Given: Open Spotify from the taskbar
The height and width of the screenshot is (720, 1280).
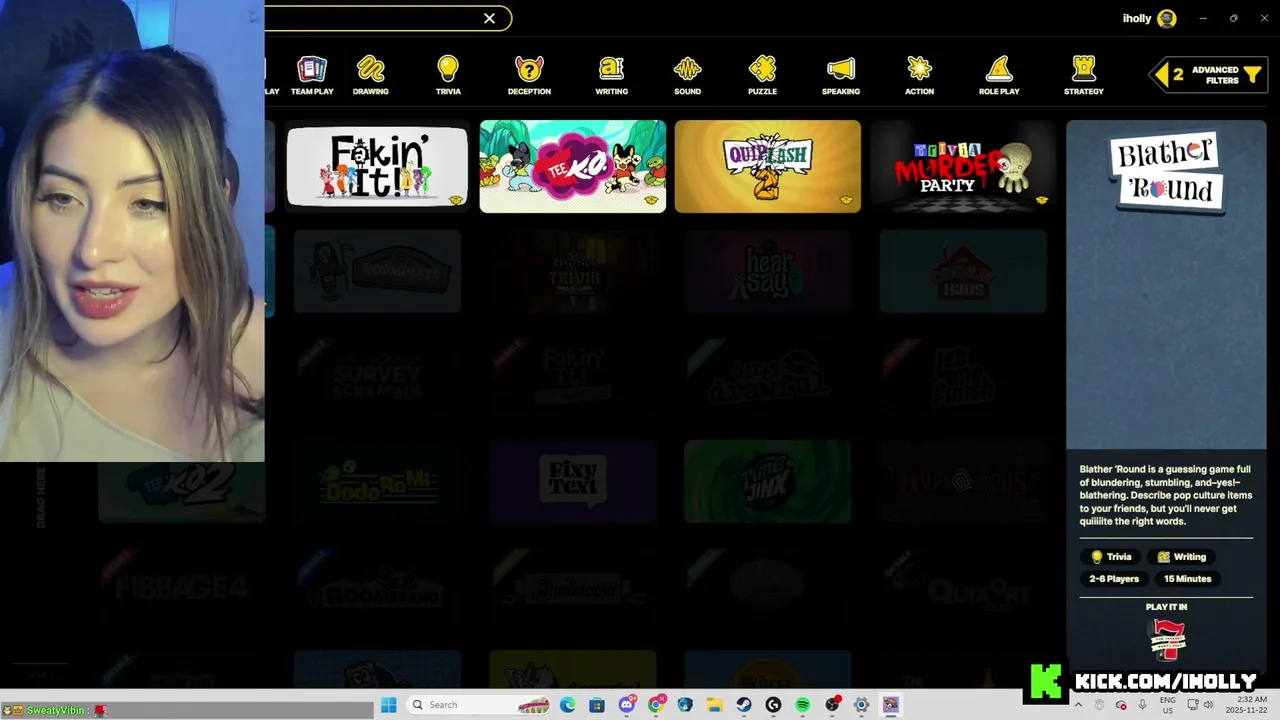Looking at the screenshot, I should (x=803, y=705).
